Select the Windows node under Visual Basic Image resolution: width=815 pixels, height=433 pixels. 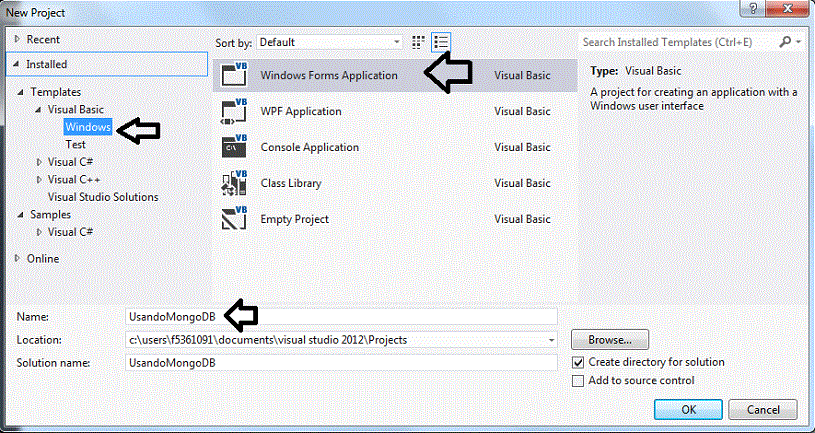(x=88, y=127)
